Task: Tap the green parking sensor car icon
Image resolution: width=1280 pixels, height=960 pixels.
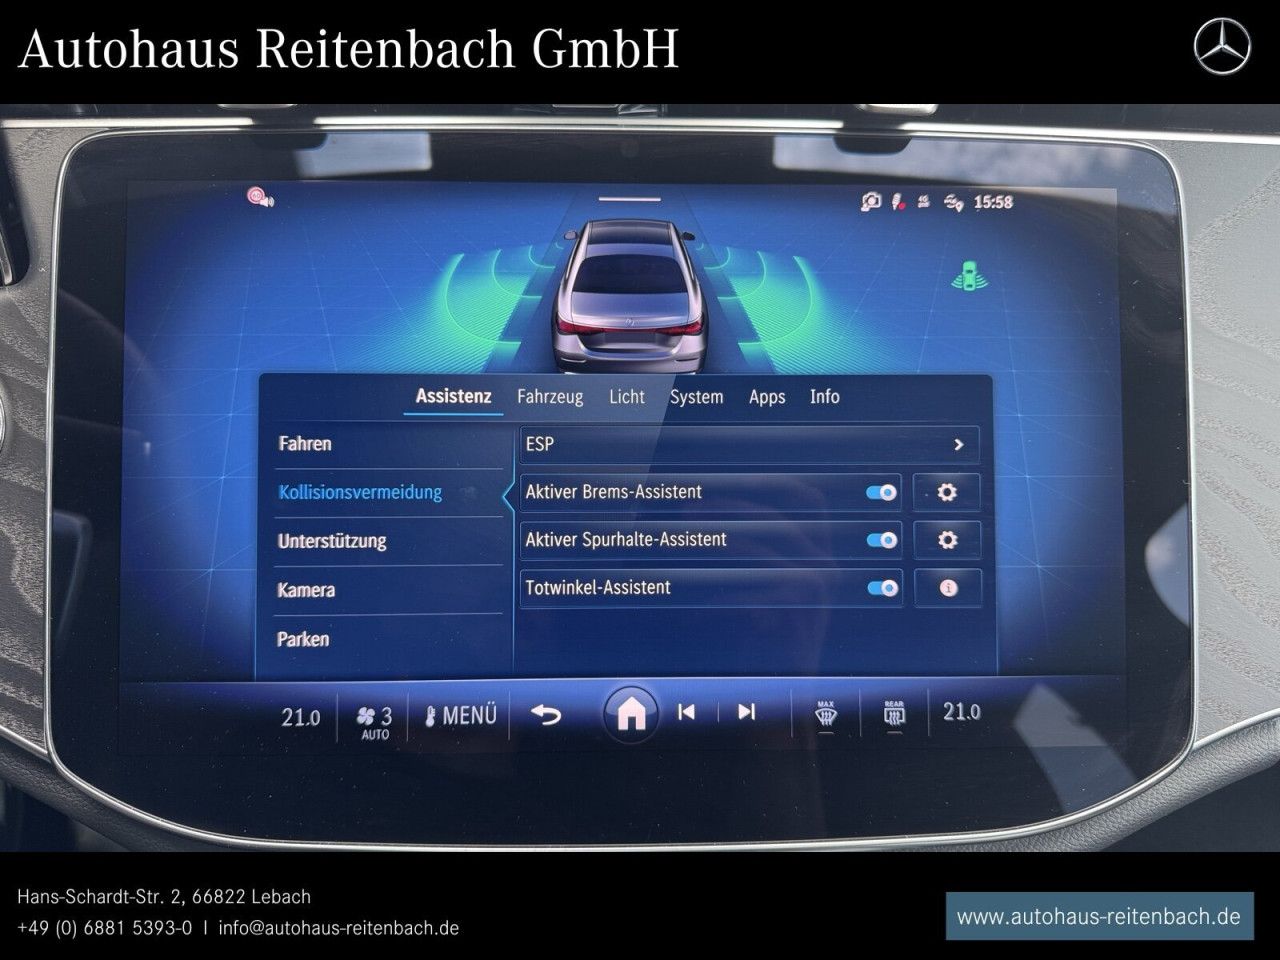Action: pos(969,275)
